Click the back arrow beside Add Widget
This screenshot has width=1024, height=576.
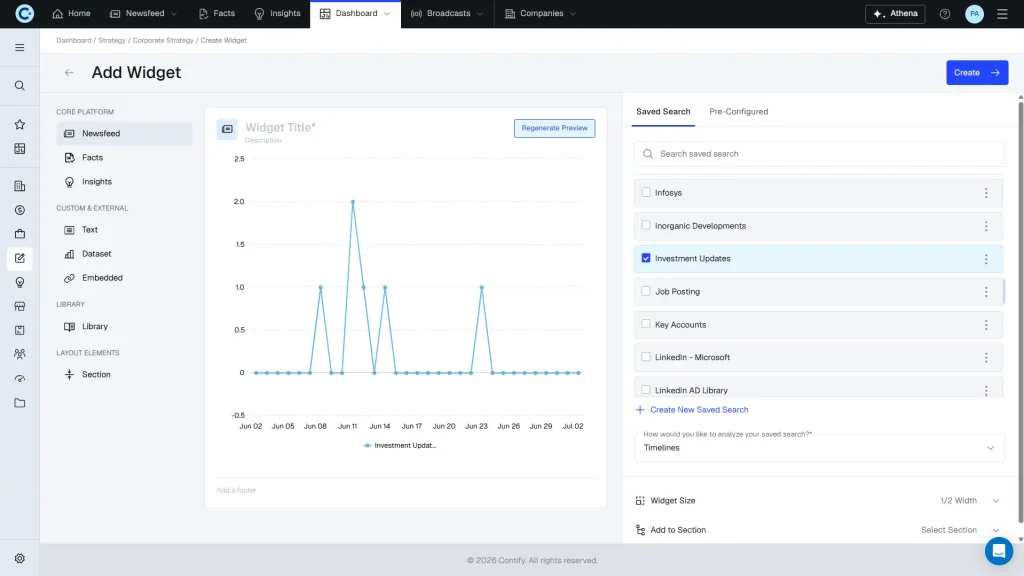[x=69, y=72]
